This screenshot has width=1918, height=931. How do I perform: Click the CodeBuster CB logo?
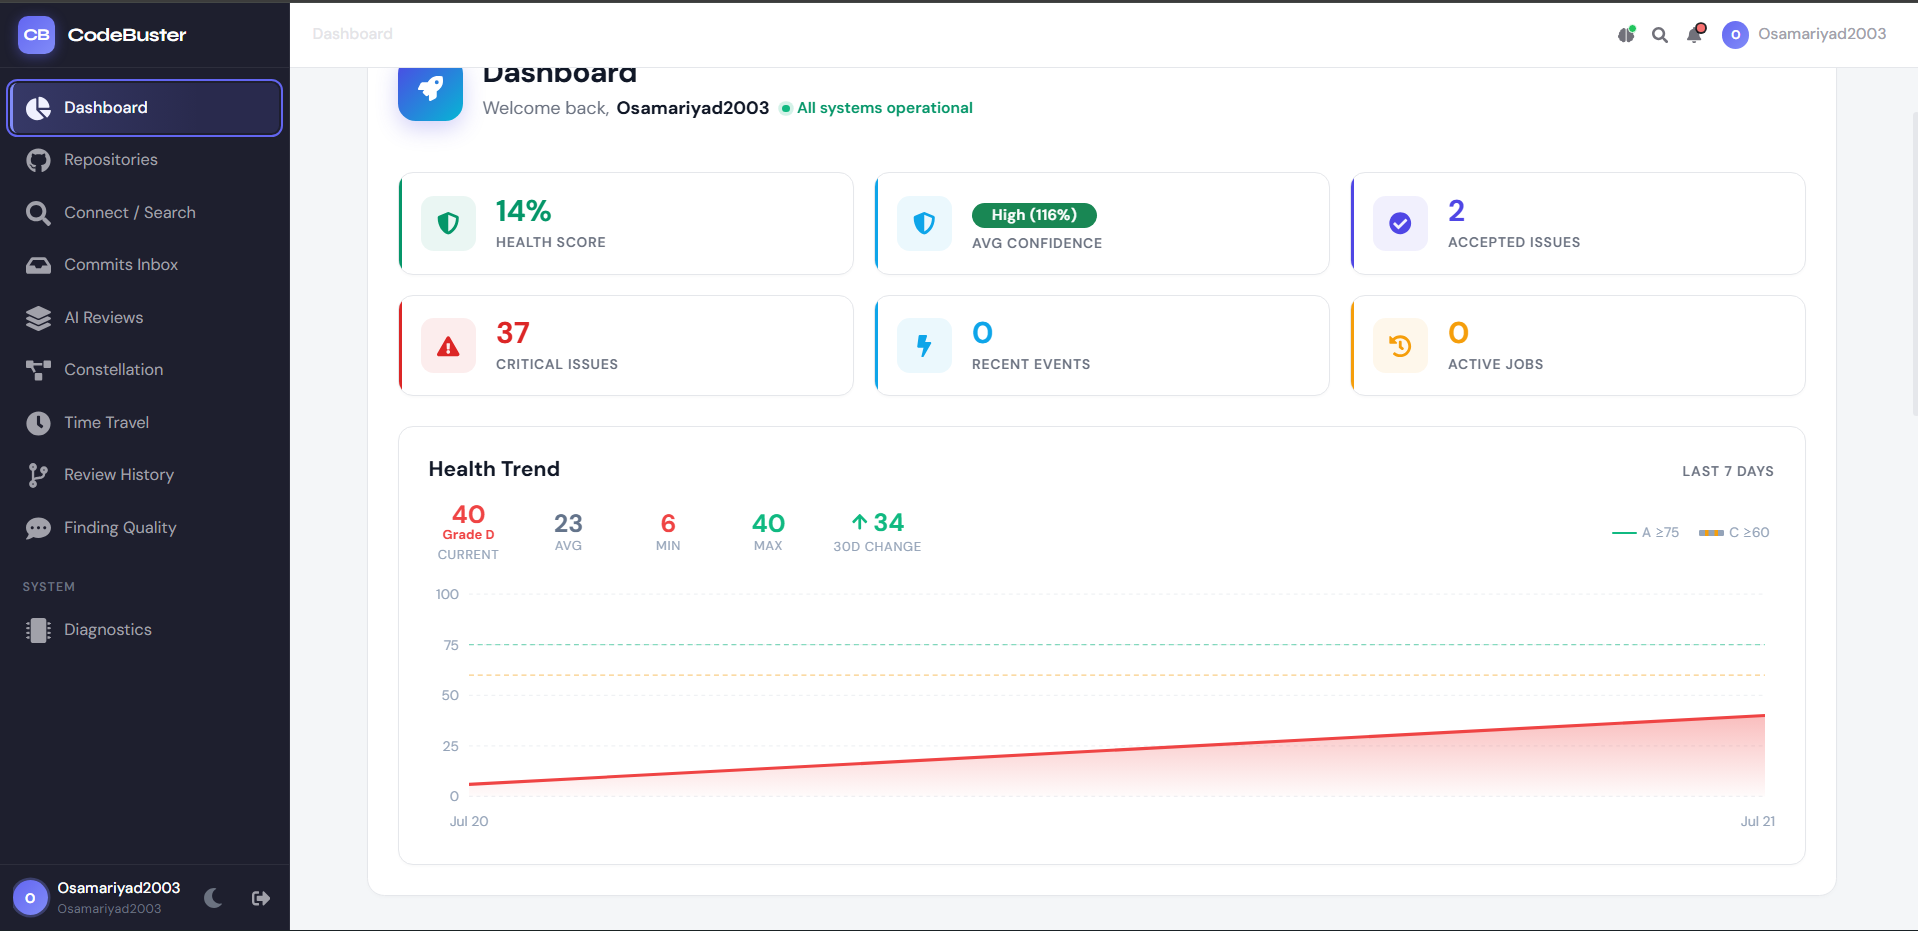[x=37, y=35]
